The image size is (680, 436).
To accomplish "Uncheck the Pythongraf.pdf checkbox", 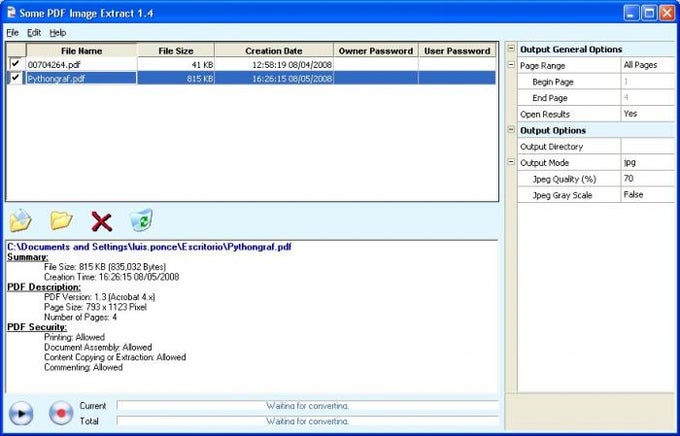I will pos(16,78).
